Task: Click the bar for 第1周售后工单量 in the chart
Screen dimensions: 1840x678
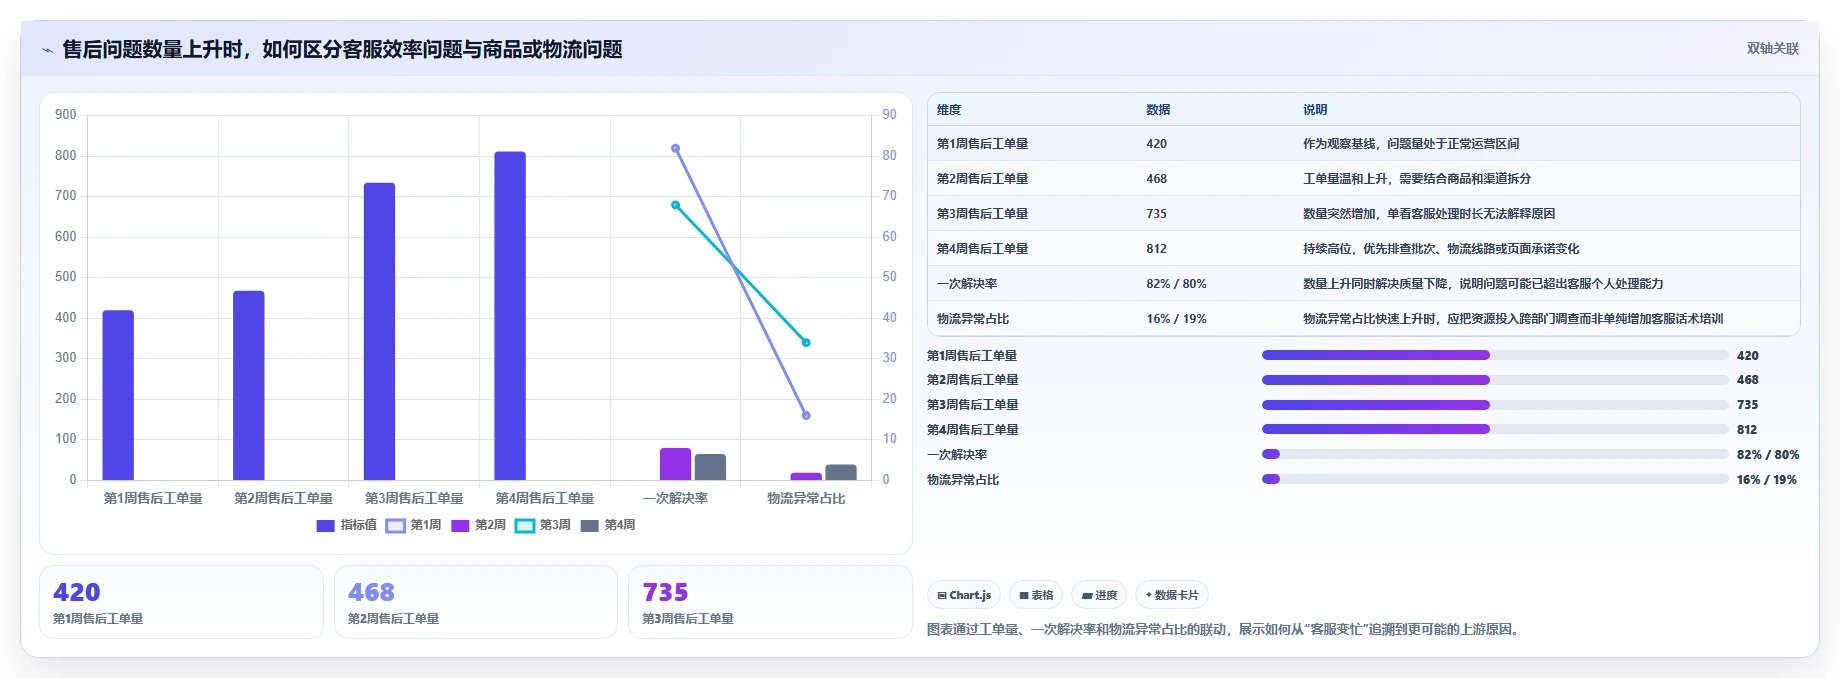Action: click(118, 395)
